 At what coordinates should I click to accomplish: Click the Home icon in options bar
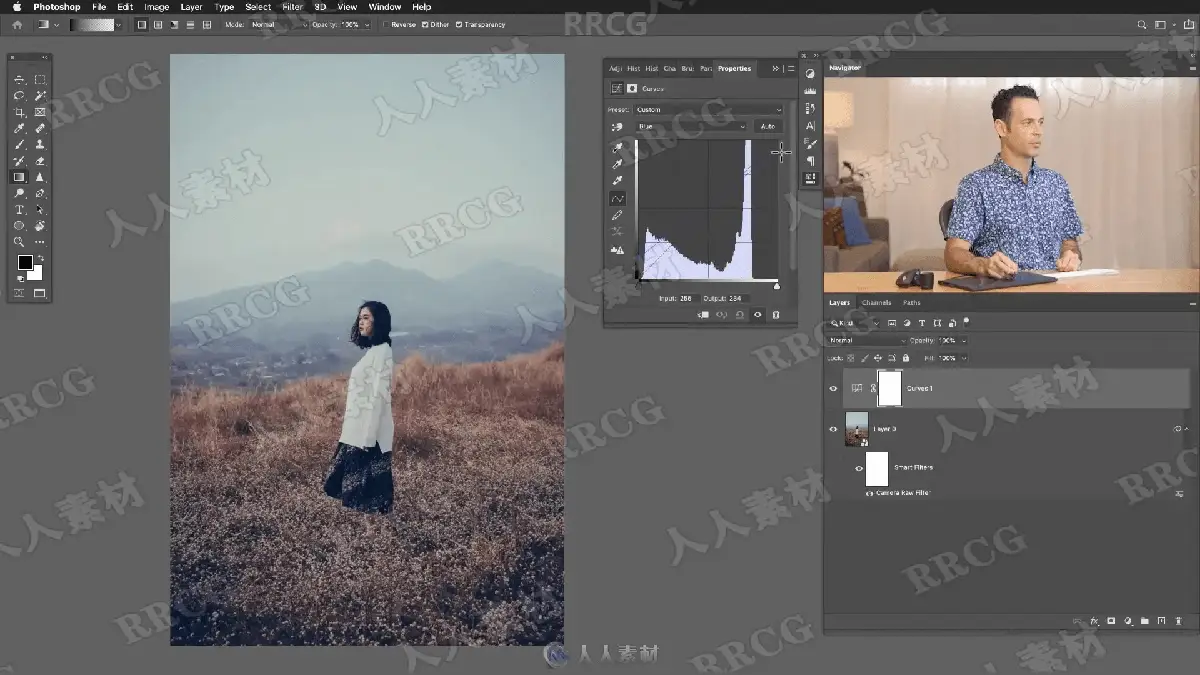coord(17,24)
